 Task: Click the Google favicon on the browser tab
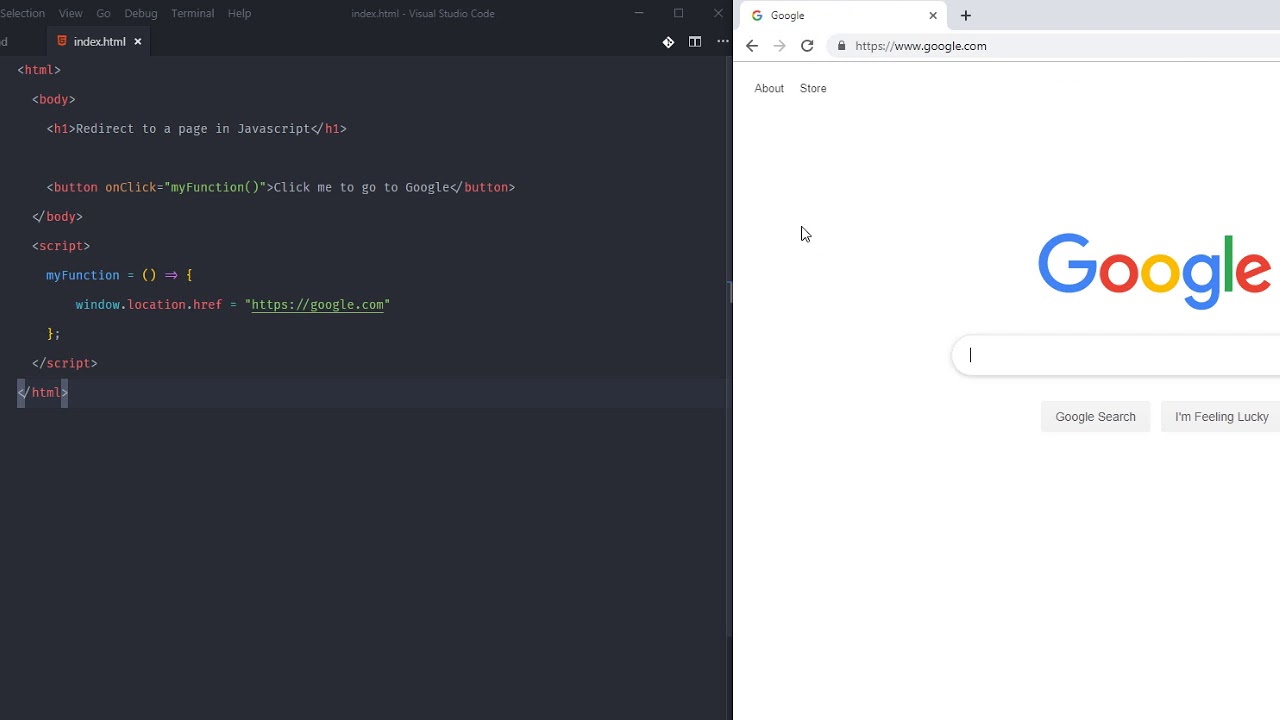(x=757, y=16)
